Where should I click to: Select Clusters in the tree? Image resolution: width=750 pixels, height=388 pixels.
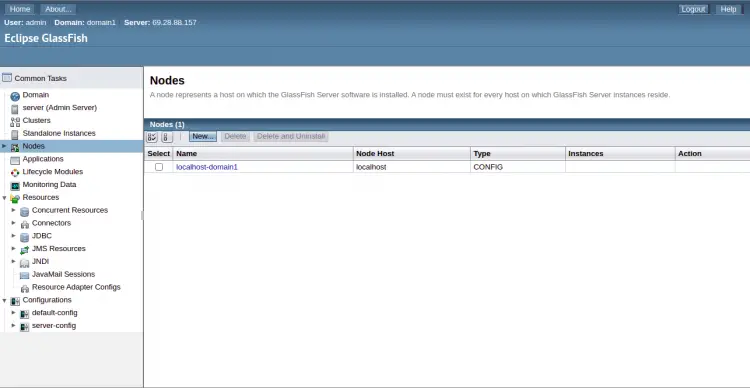pos(36,121)
